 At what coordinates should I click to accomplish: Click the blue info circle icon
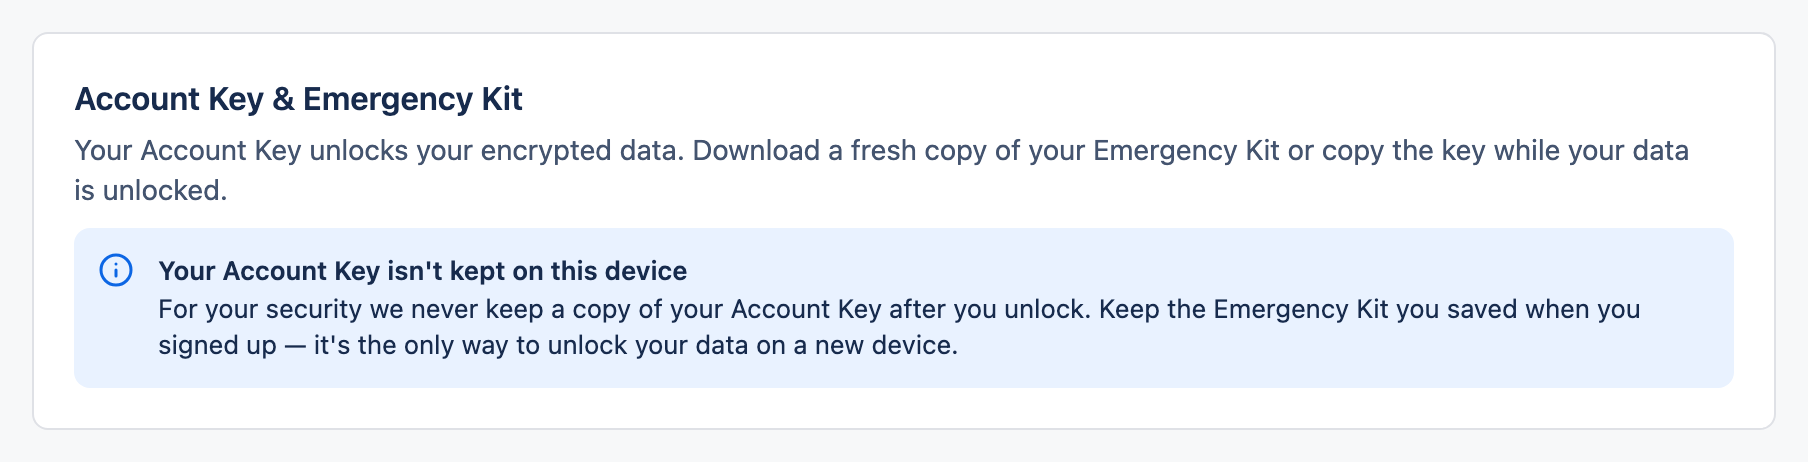click(116, 270)
